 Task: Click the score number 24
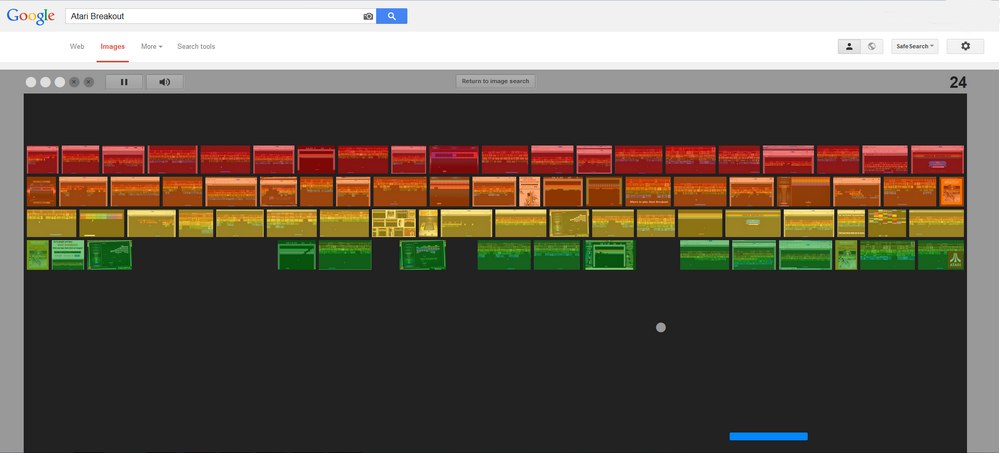click(x=958, y=82)
